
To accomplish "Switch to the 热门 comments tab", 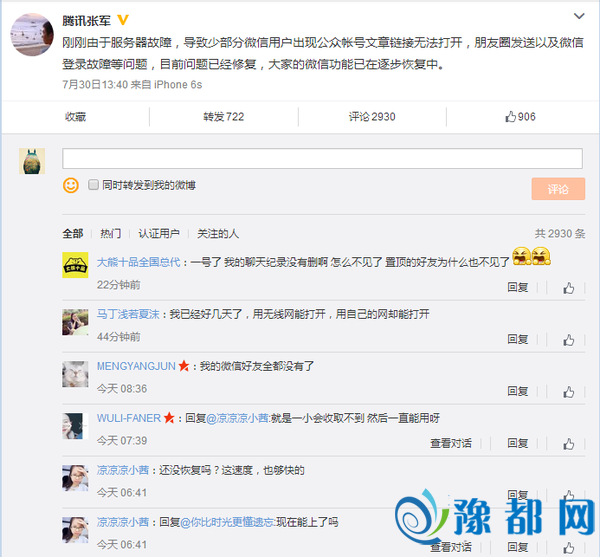I will [x=111, y=234].
